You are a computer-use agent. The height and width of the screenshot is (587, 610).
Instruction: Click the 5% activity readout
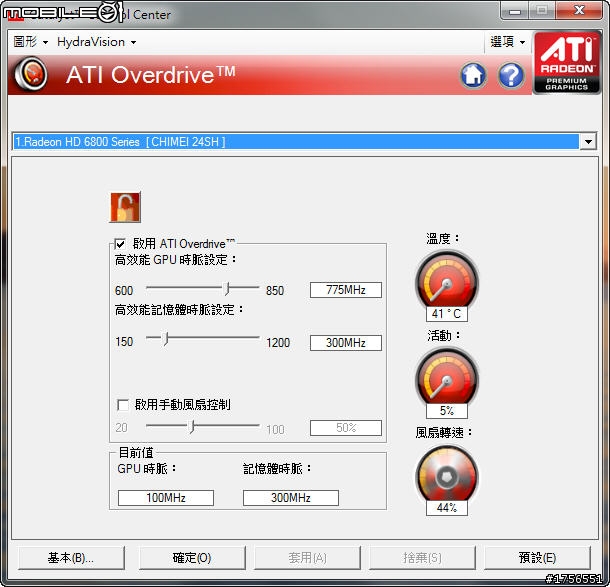(447, 411)
